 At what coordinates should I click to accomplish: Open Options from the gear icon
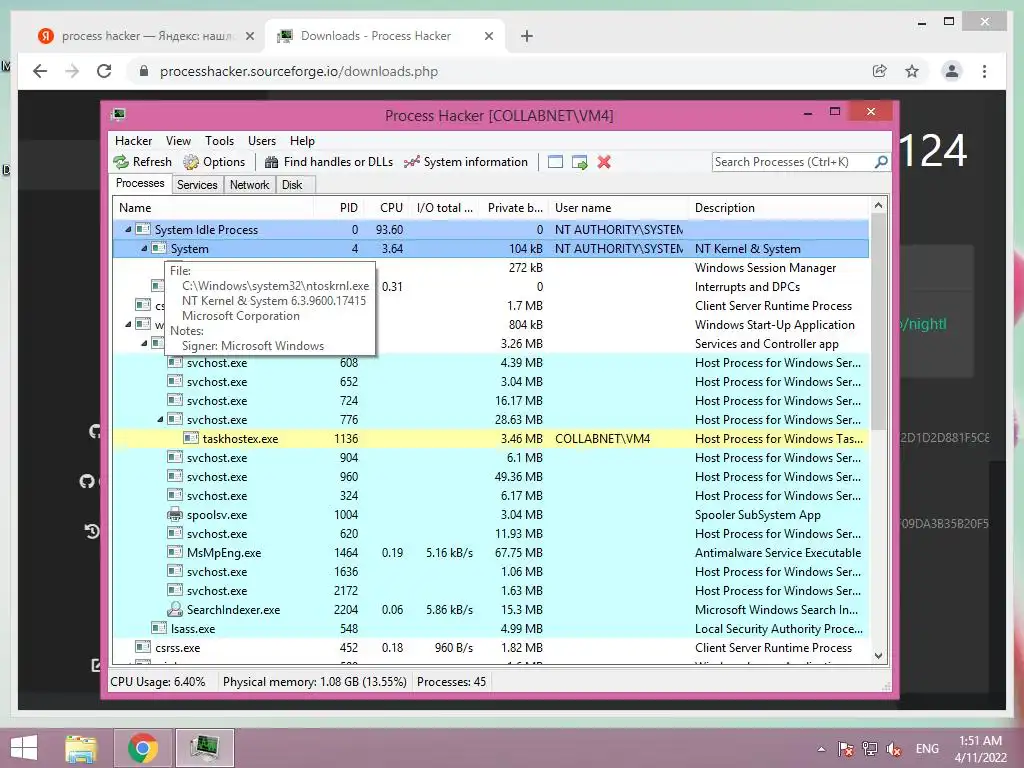click(x=191, y=162)
